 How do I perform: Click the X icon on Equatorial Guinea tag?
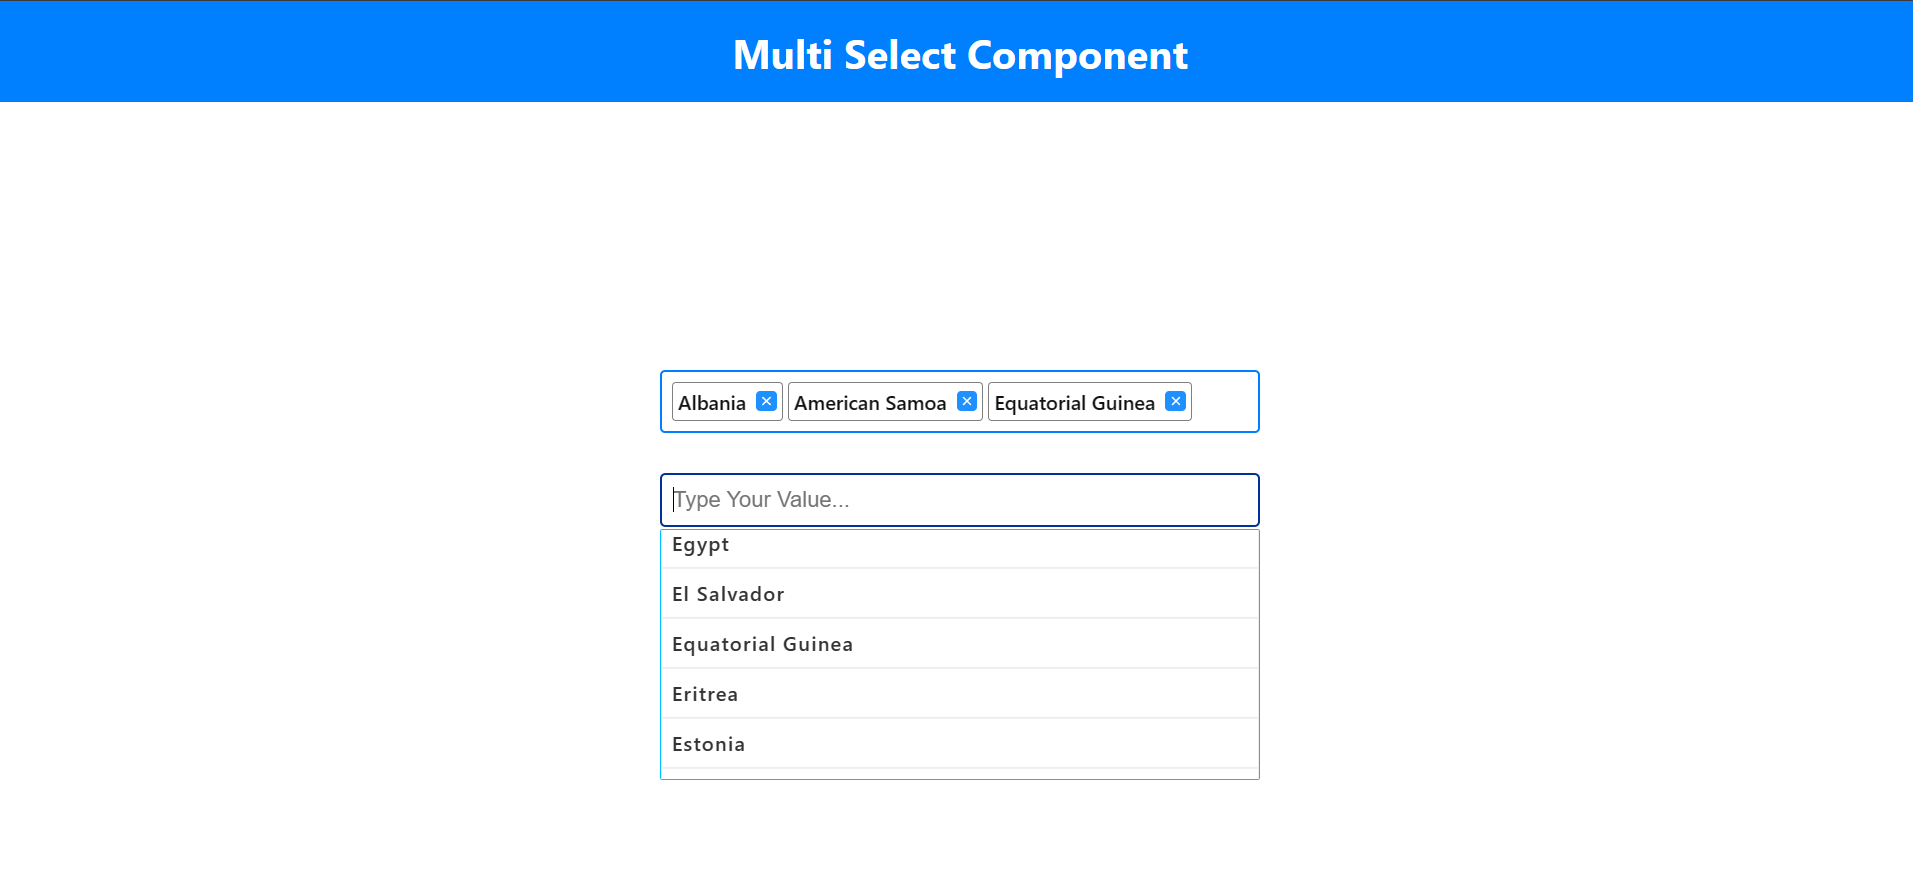[1175, 401]
